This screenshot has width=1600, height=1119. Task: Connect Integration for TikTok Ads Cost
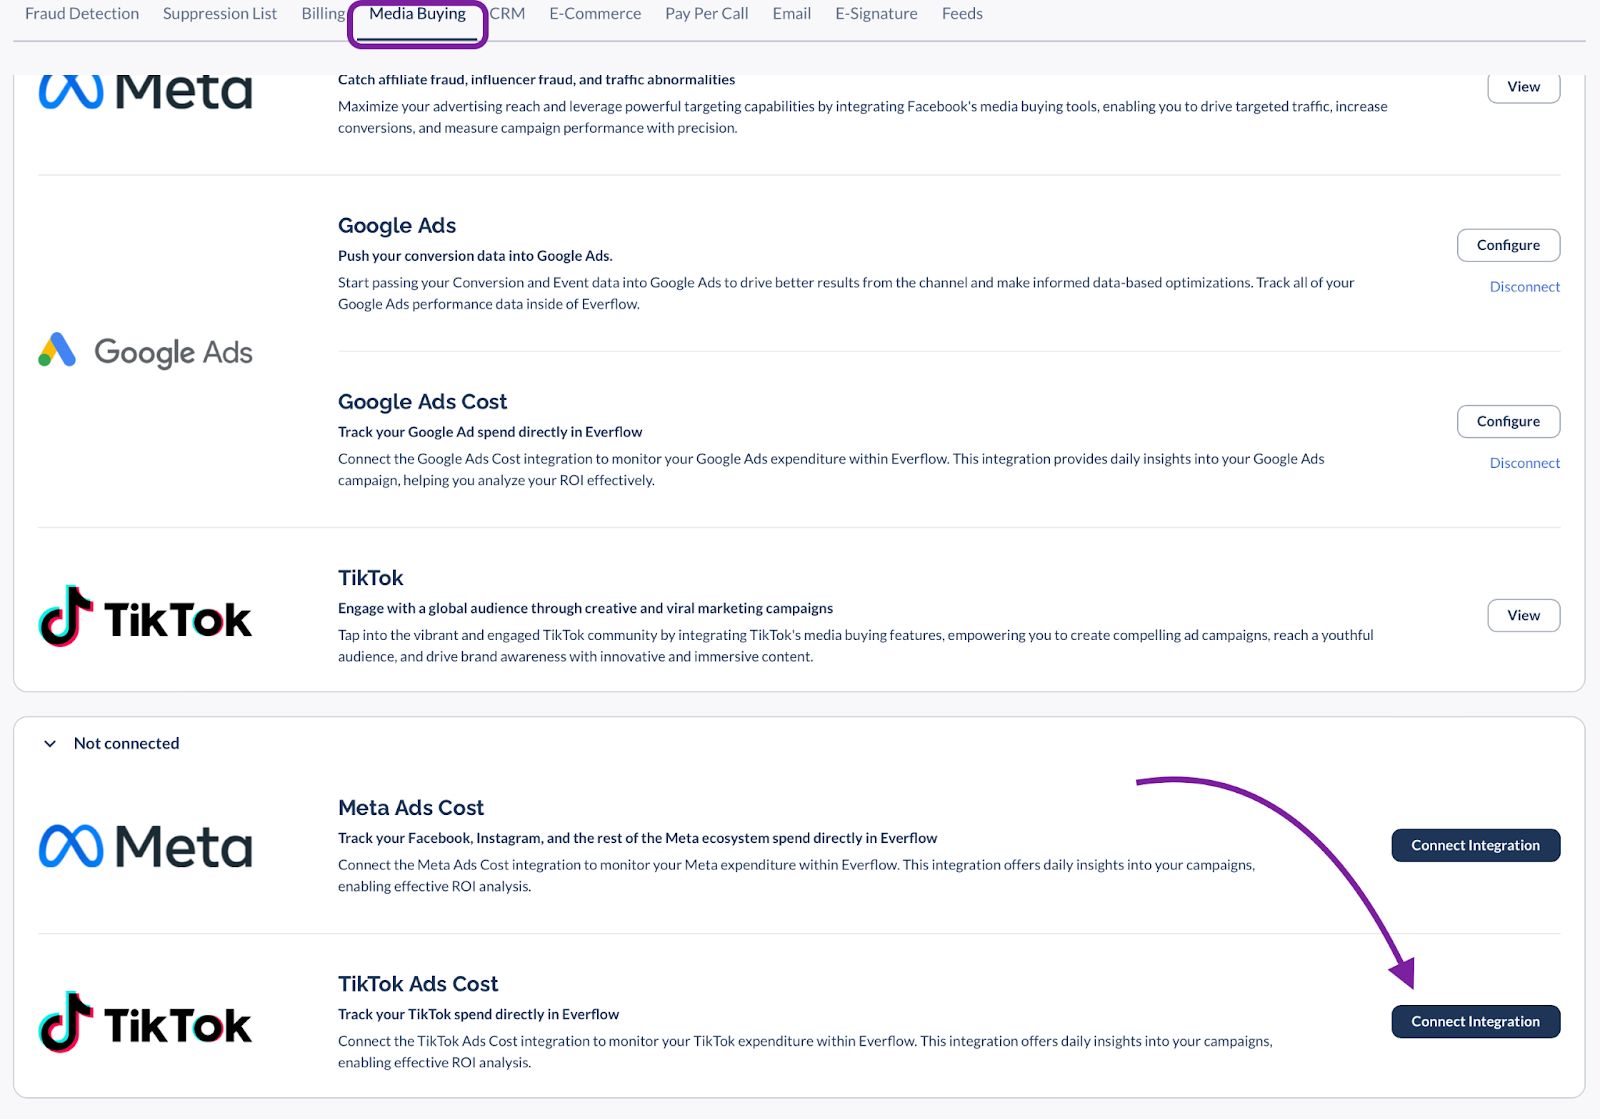(1475, 1021)
